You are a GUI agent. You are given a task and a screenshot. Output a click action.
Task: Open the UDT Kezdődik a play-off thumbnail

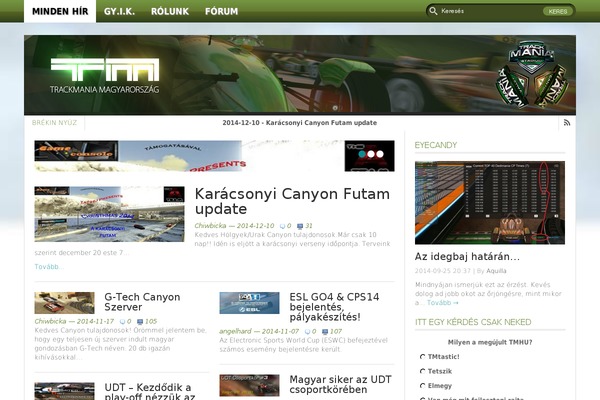(x=64, y=391)
